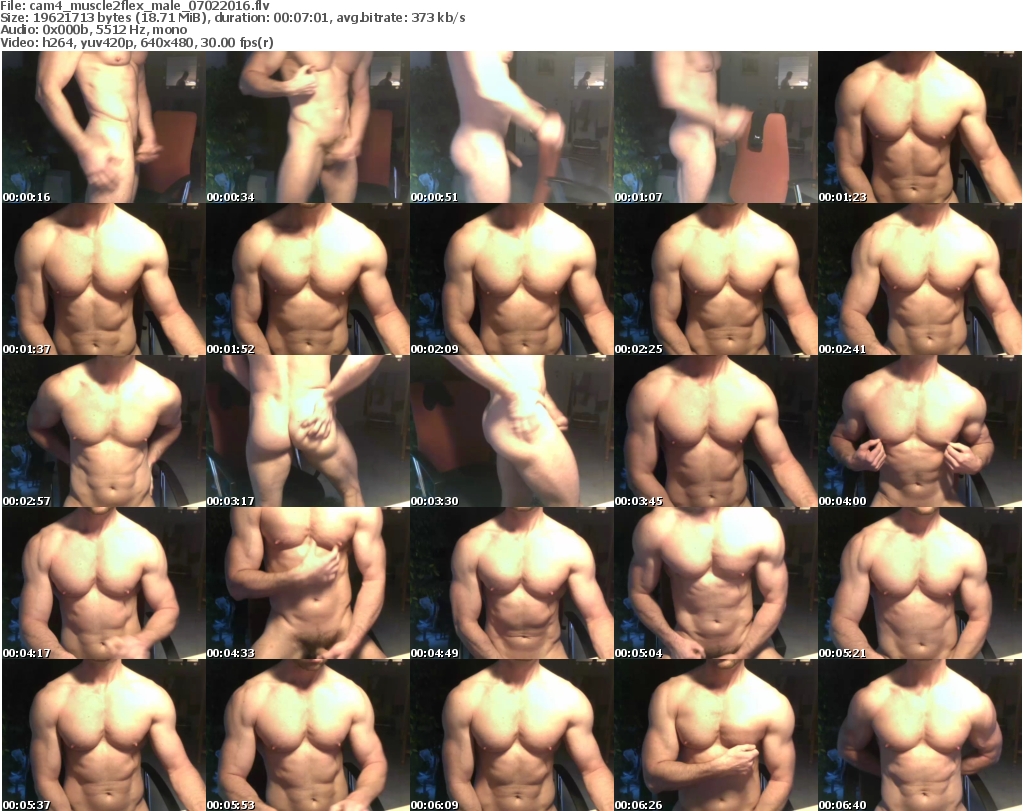This screenshot has width=1024, height=811.
Task: Select the frame stamped 00:06:26
Action: [x=716, y=735]
